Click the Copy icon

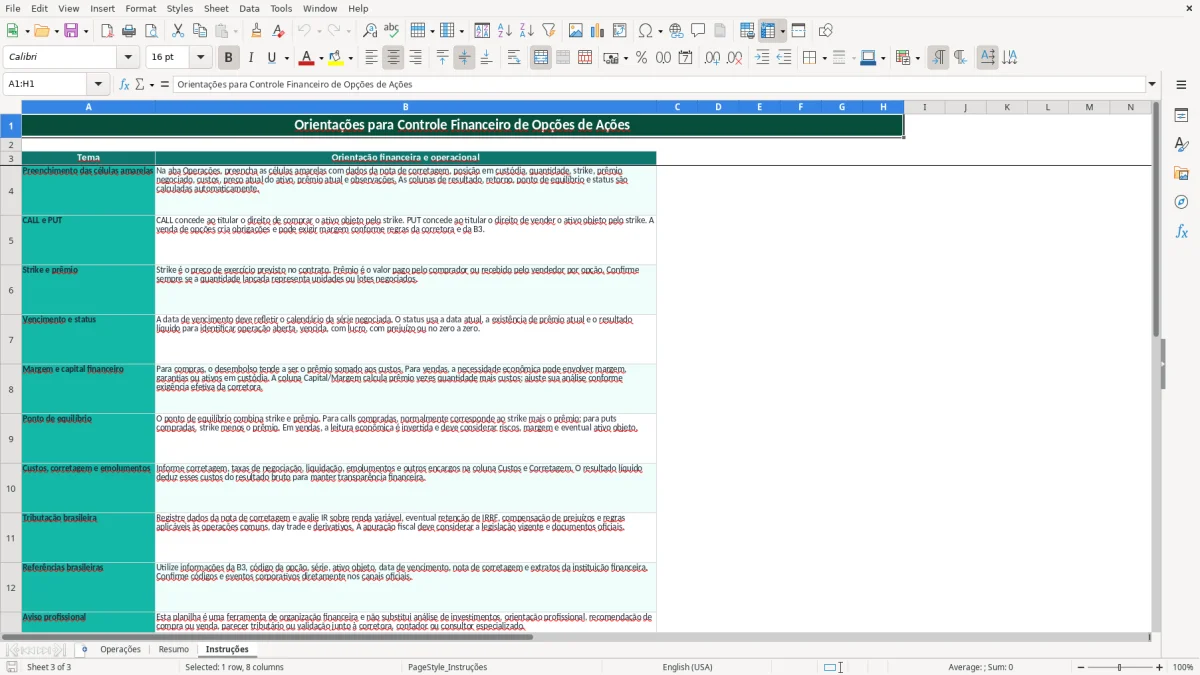[199, 31]
